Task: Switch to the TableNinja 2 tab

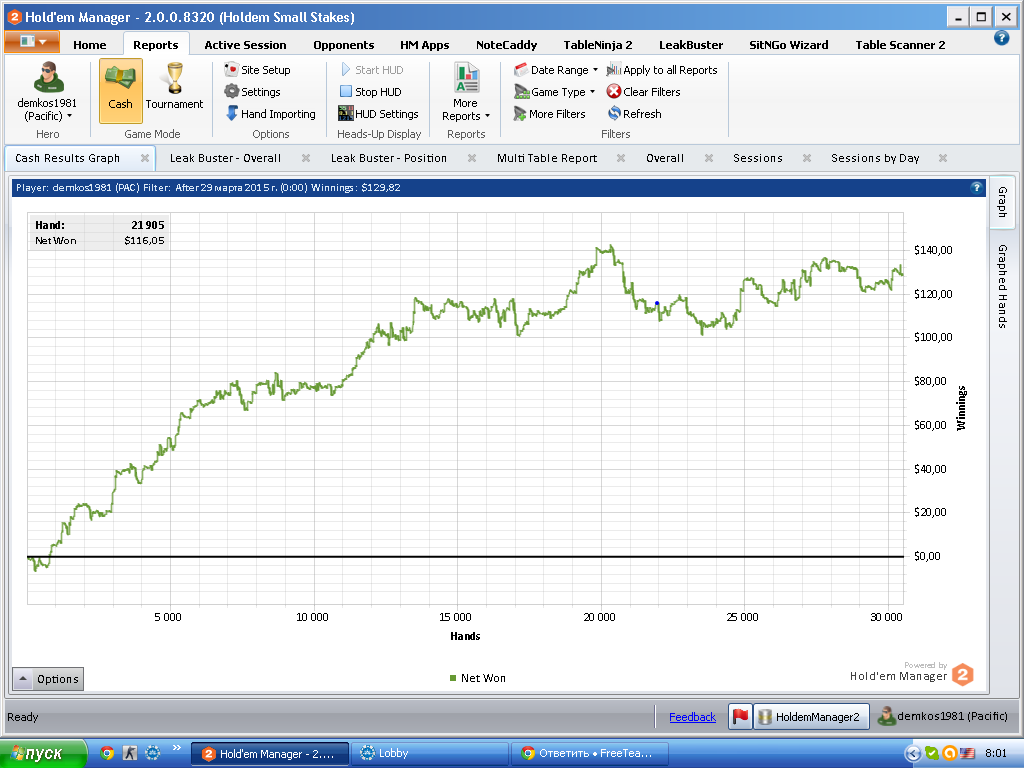Action: click(598, 45)
